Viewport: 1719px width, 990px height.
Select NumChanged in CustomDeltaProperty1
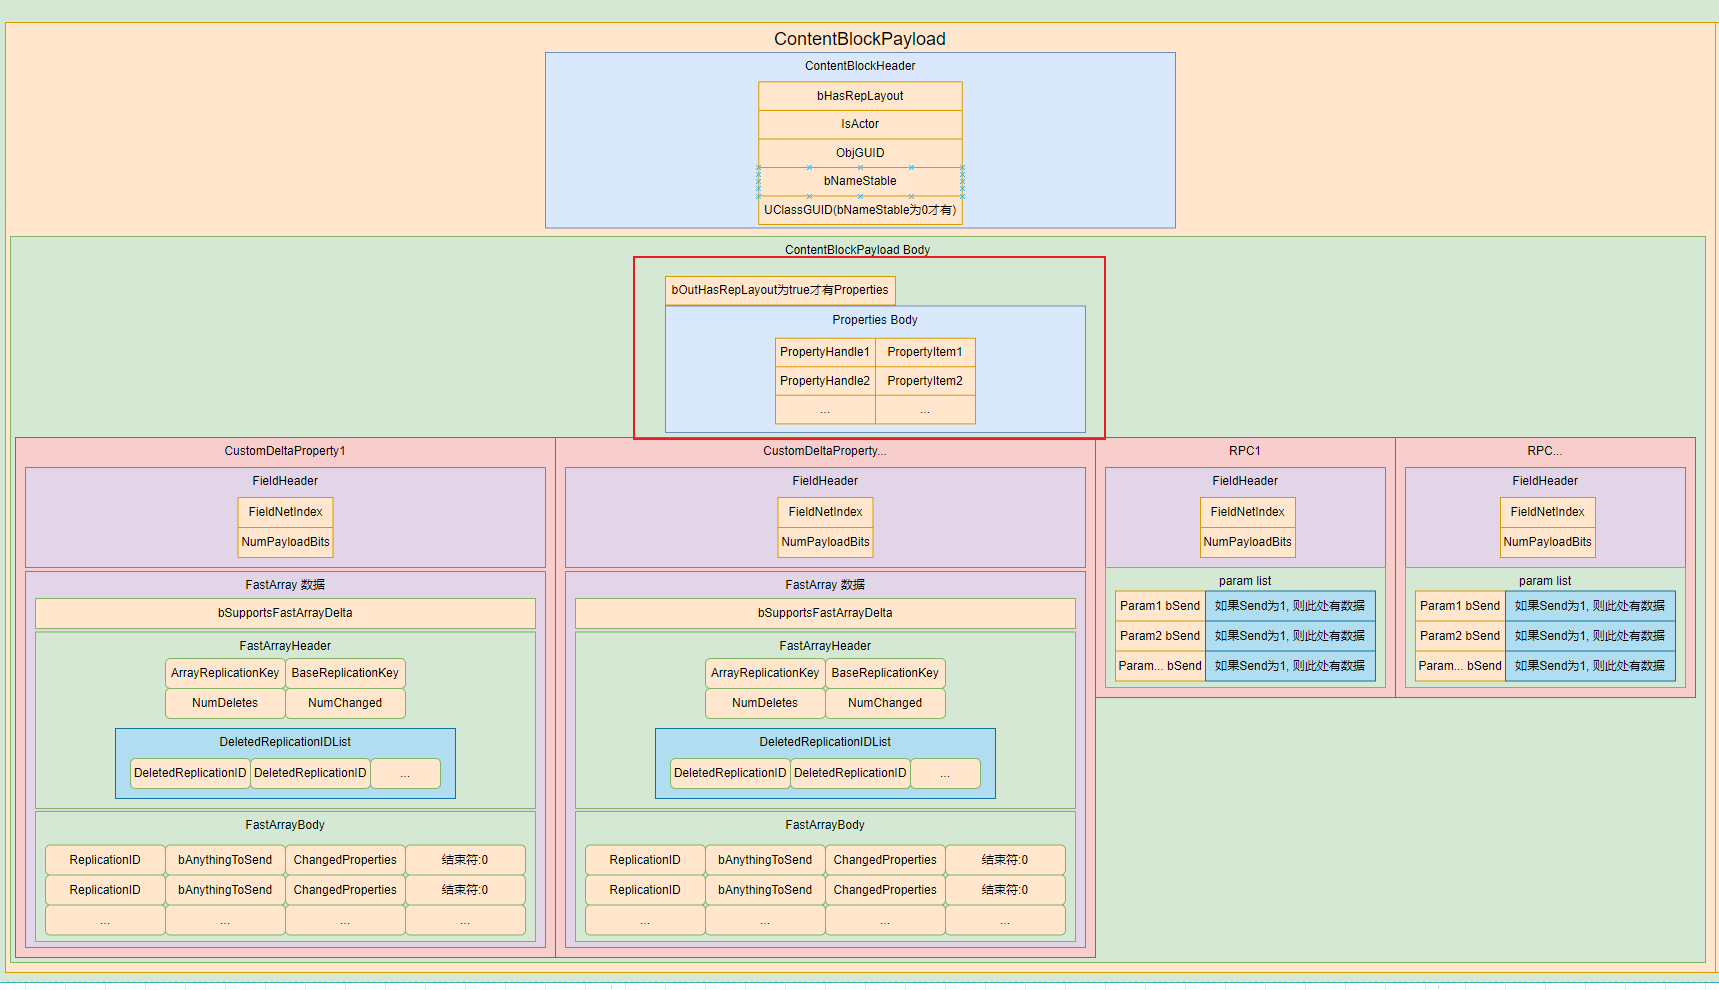[x=345, y=703]
